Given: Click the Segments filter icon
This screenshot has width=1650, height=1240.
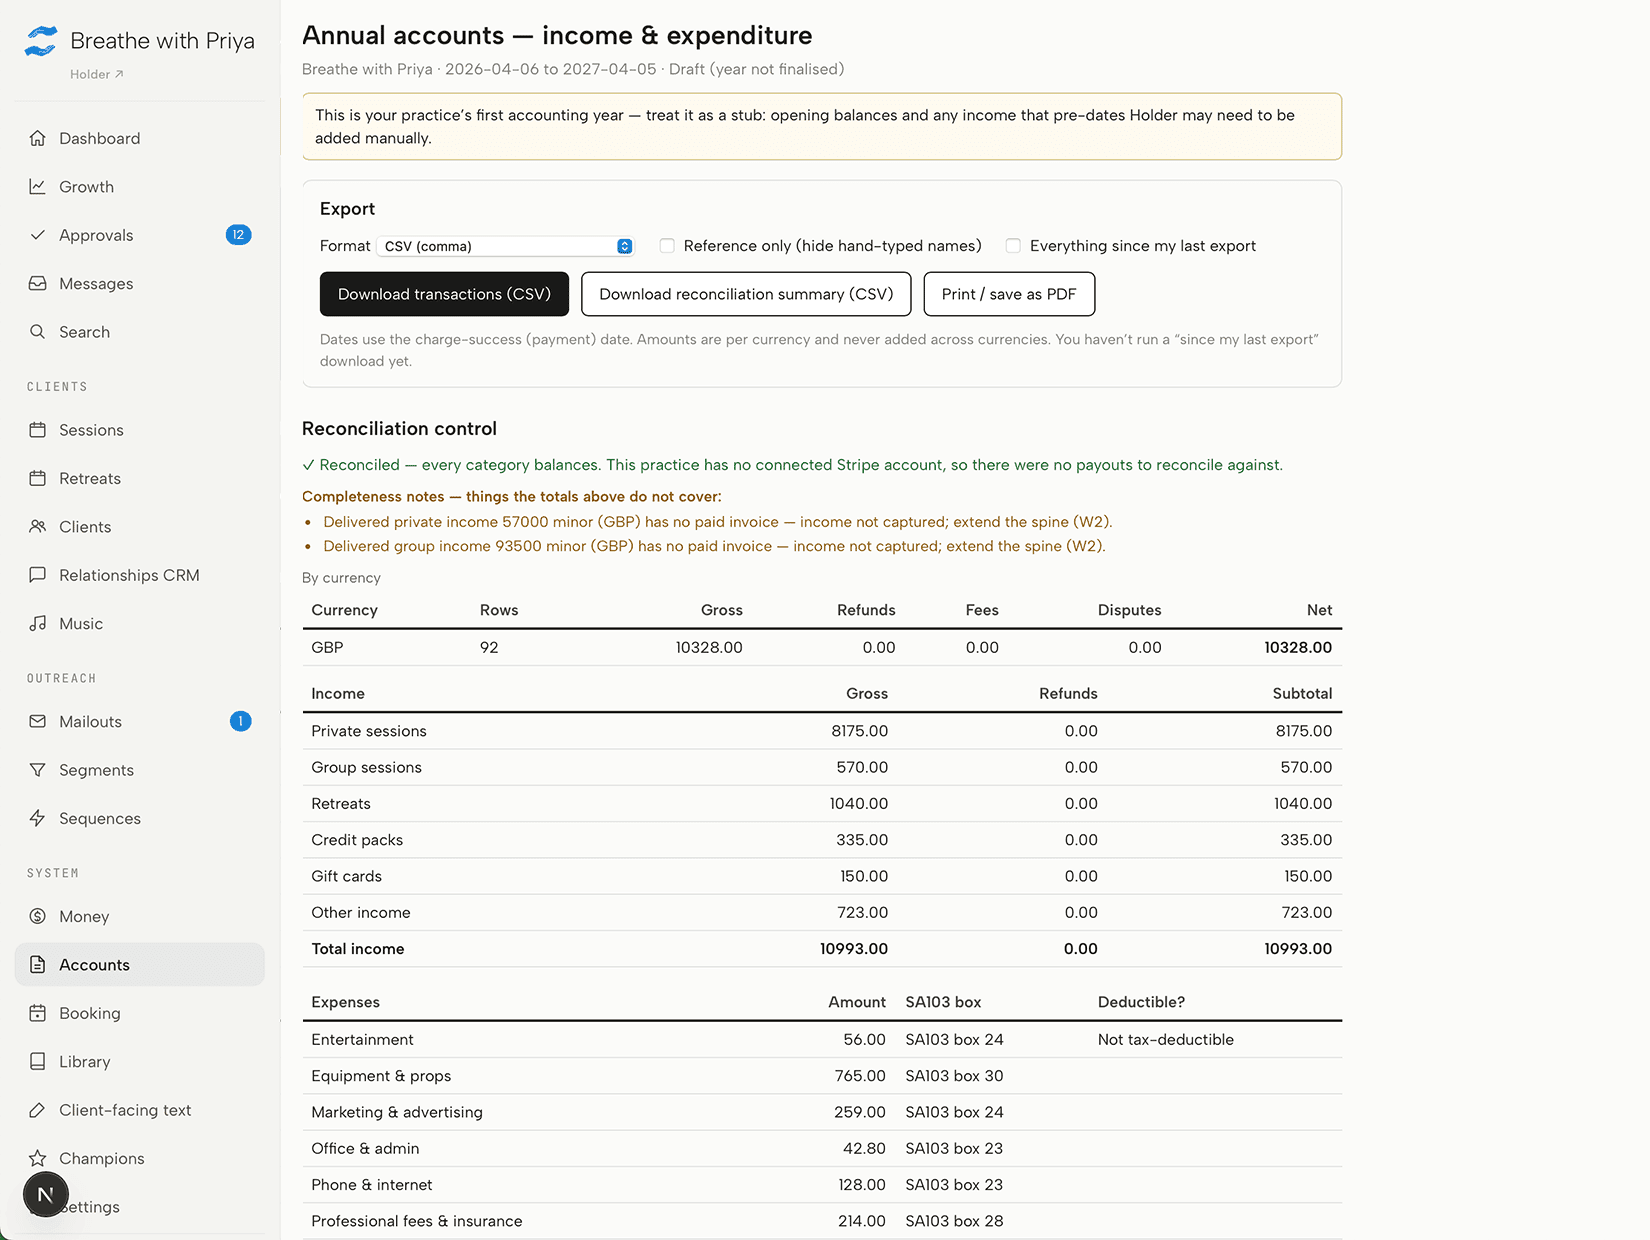Looking at the screenshot, I should pos(38,770).
